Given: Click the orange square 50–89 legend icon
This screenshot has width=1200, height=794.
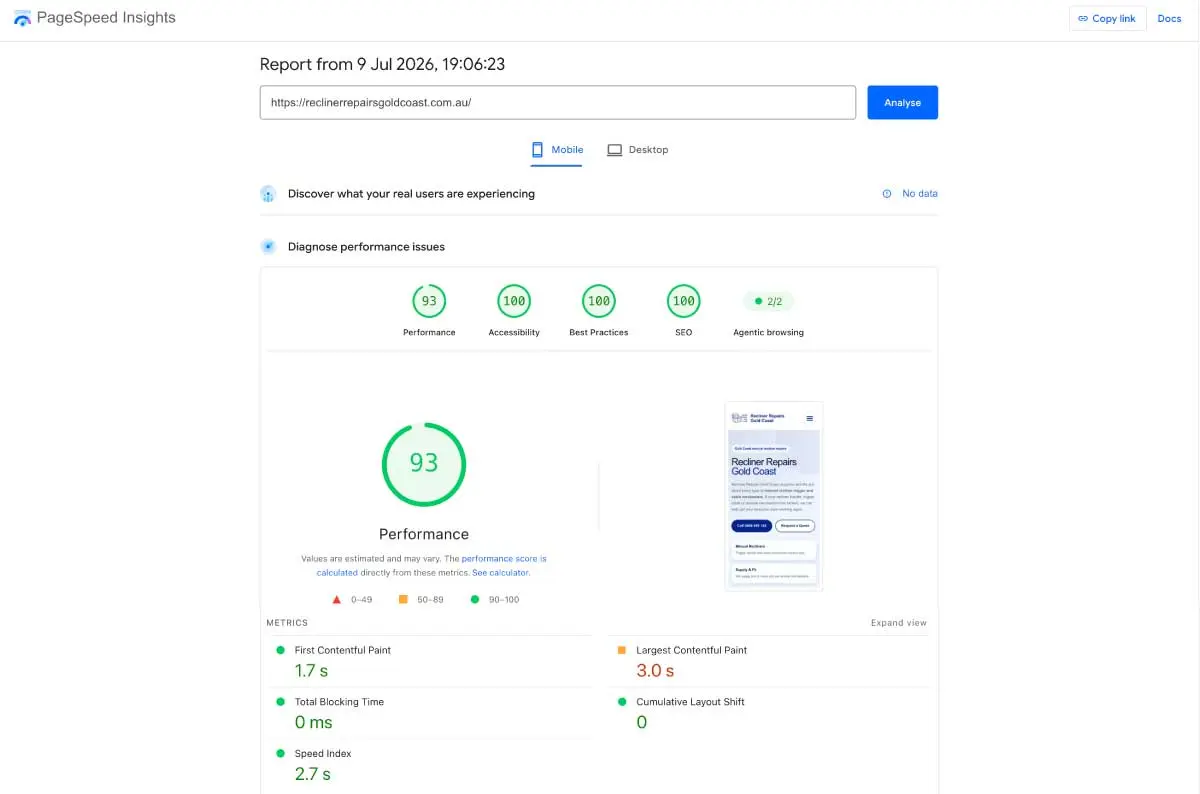Looking at the screenshot, I should [403, 599].
